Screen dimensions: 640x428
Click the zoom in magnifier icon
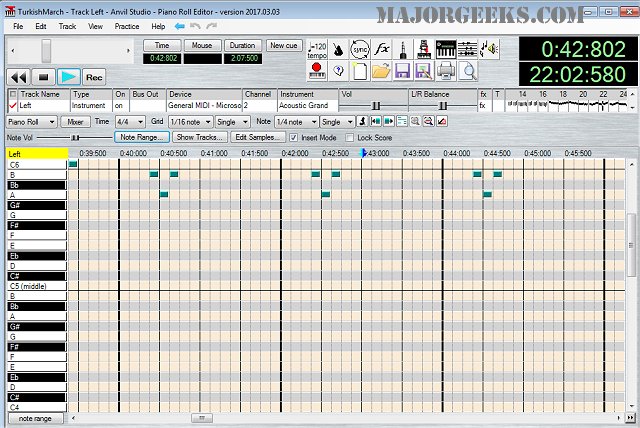415,121
